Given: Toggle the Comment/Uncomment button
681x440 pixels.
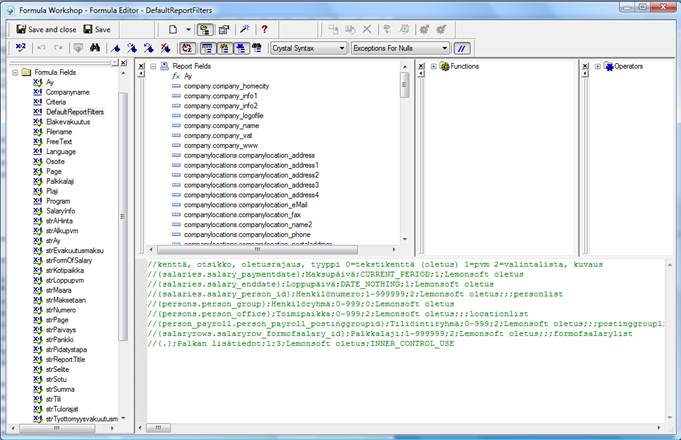Looking at the screenshot, I should [462, 48].
